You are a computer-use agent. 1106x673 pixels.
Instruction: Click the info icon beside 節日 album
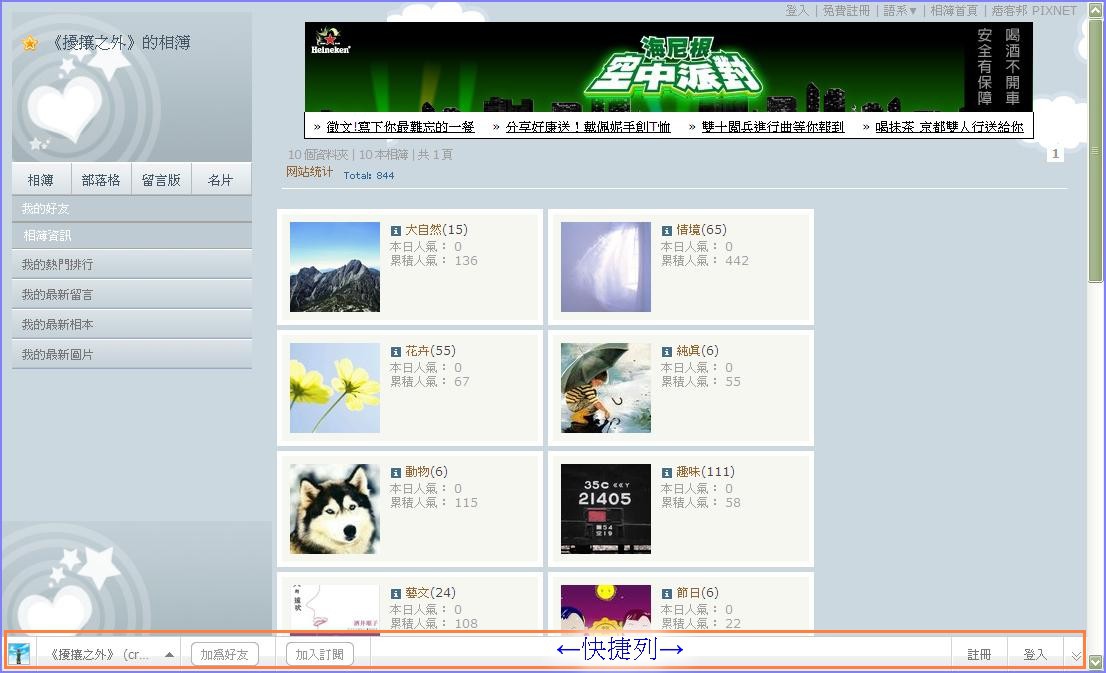tap(667, 594)
